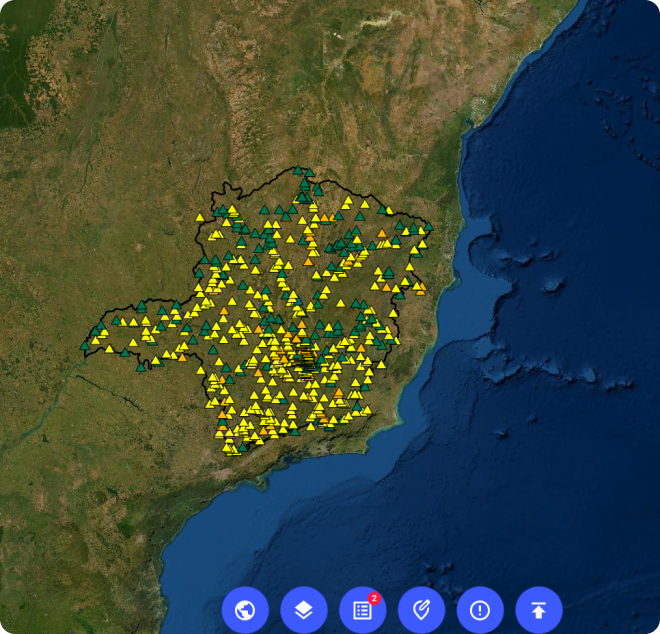The image size is (660, 634).
Task: Click the yellow marker at the northwestern state corner
Action: pyautogui.click(x=200, y=217)
